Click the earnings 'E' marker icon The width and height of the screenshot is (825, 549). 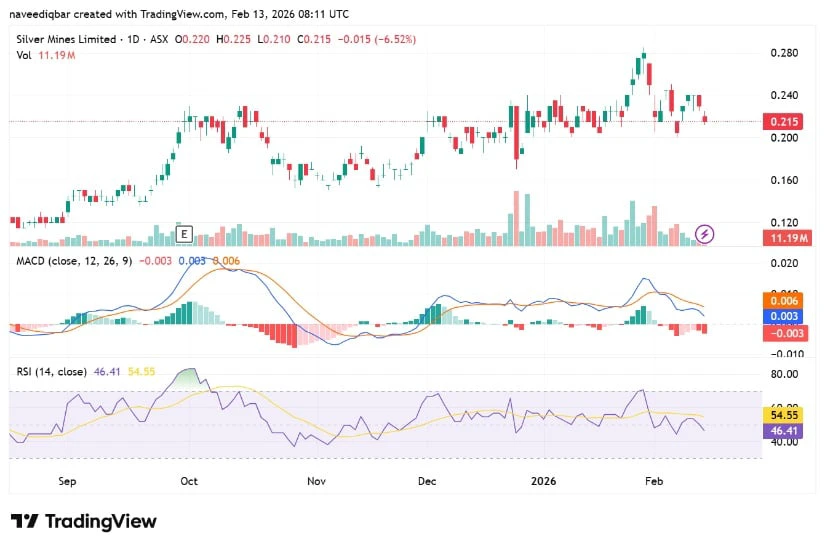point(184,234)
